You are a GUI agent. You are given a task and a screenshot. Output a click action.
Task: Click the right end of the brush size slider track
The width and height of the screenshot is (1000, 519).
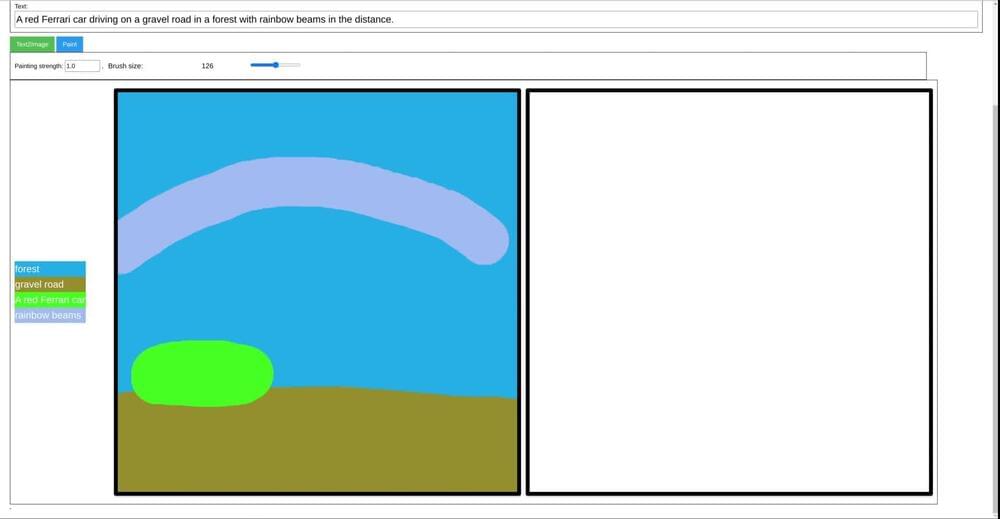tap(298, 65)
